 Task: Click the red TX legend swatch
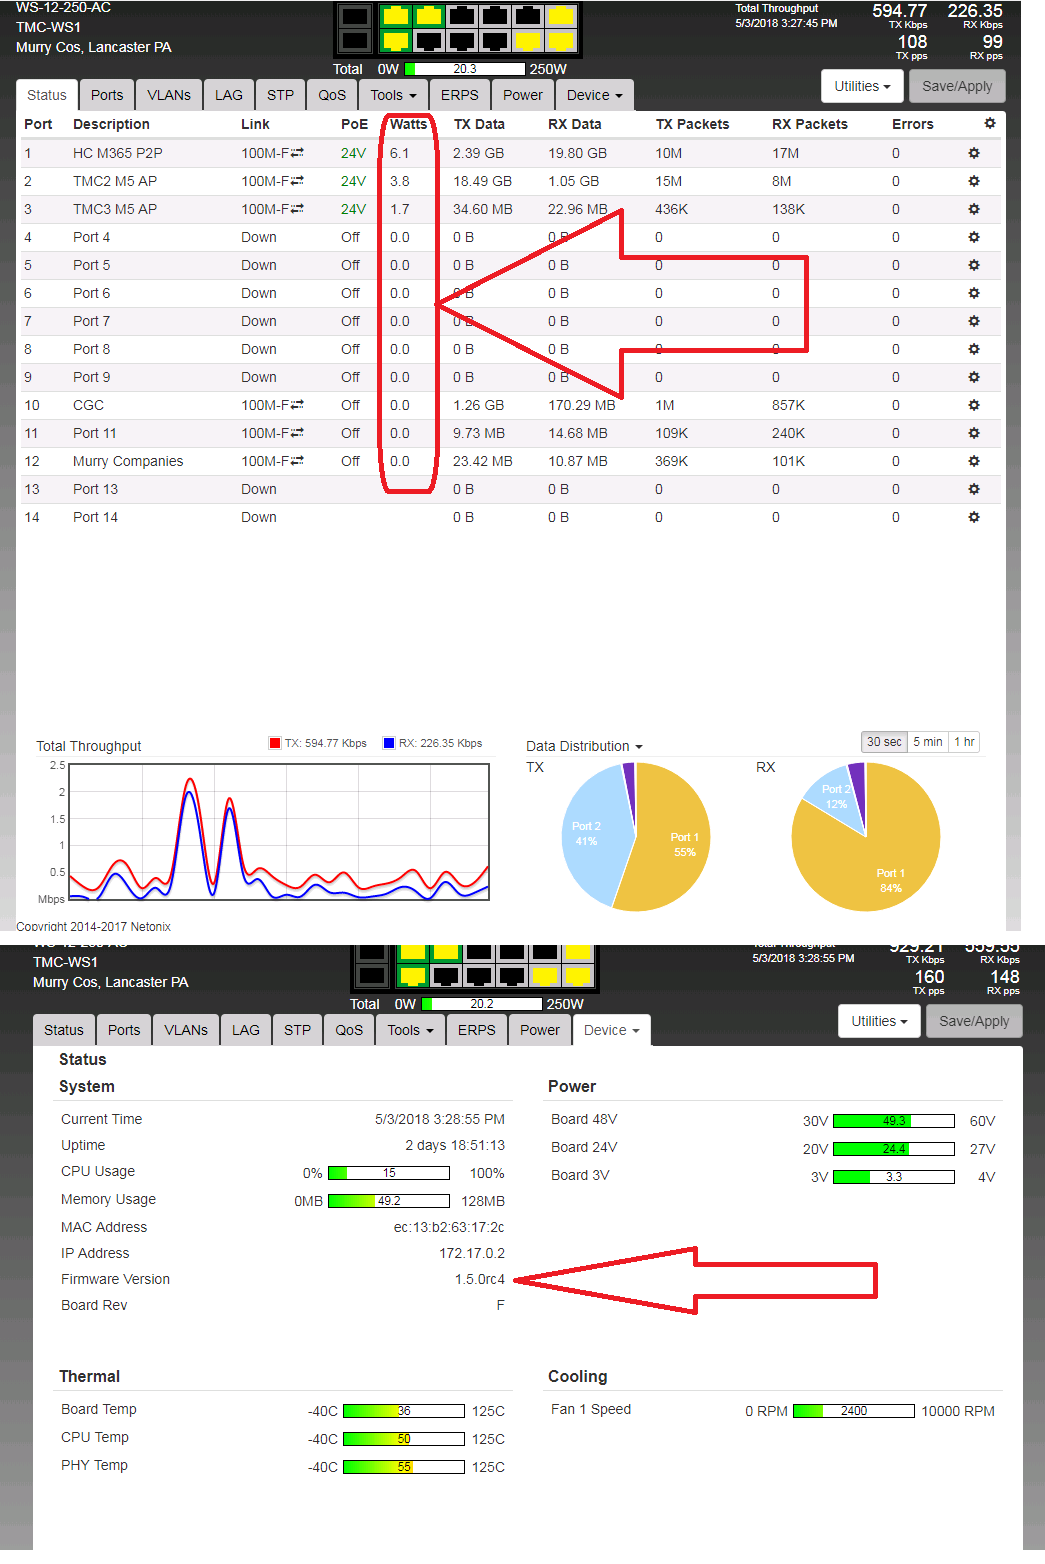tap(275, 743)
